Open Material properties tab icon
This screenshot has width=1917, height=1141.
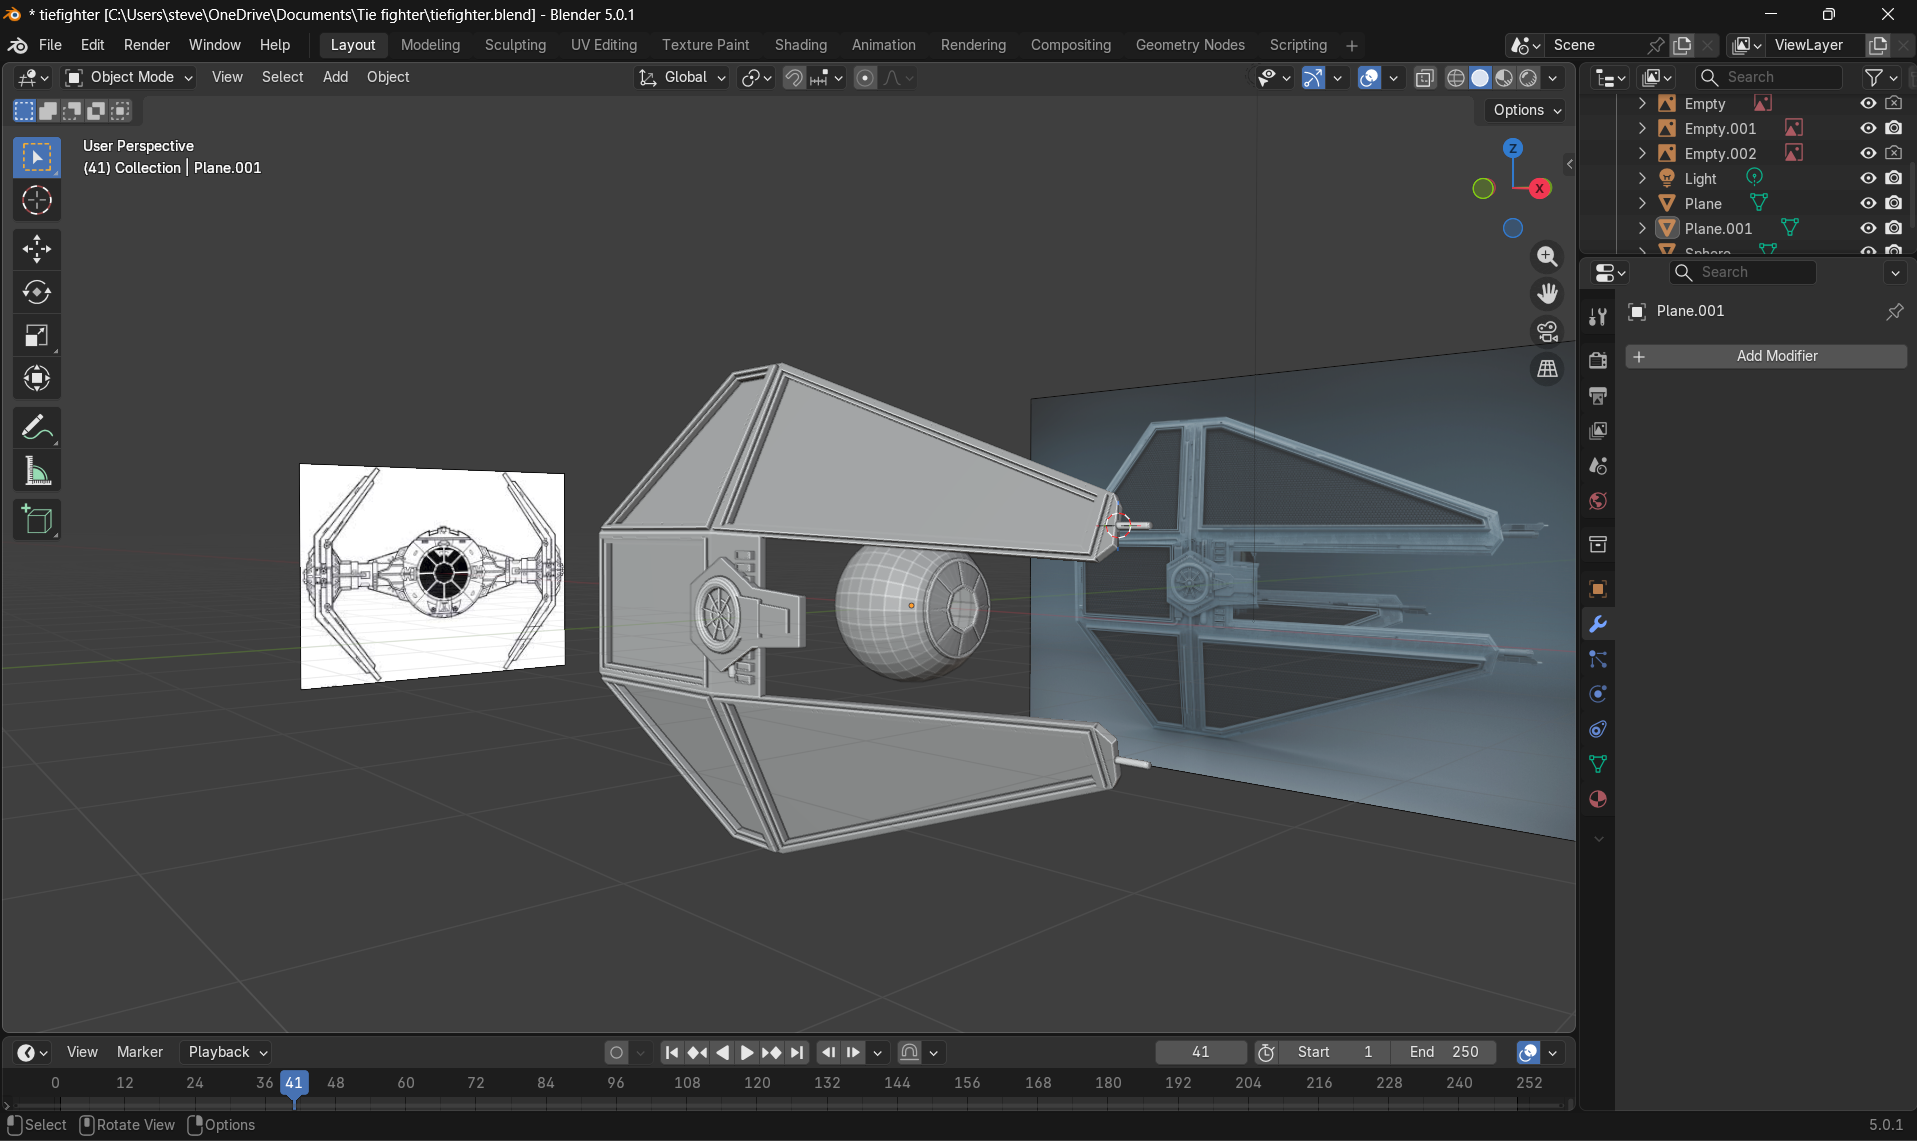pyautogui.click(x=1598, y=799)
